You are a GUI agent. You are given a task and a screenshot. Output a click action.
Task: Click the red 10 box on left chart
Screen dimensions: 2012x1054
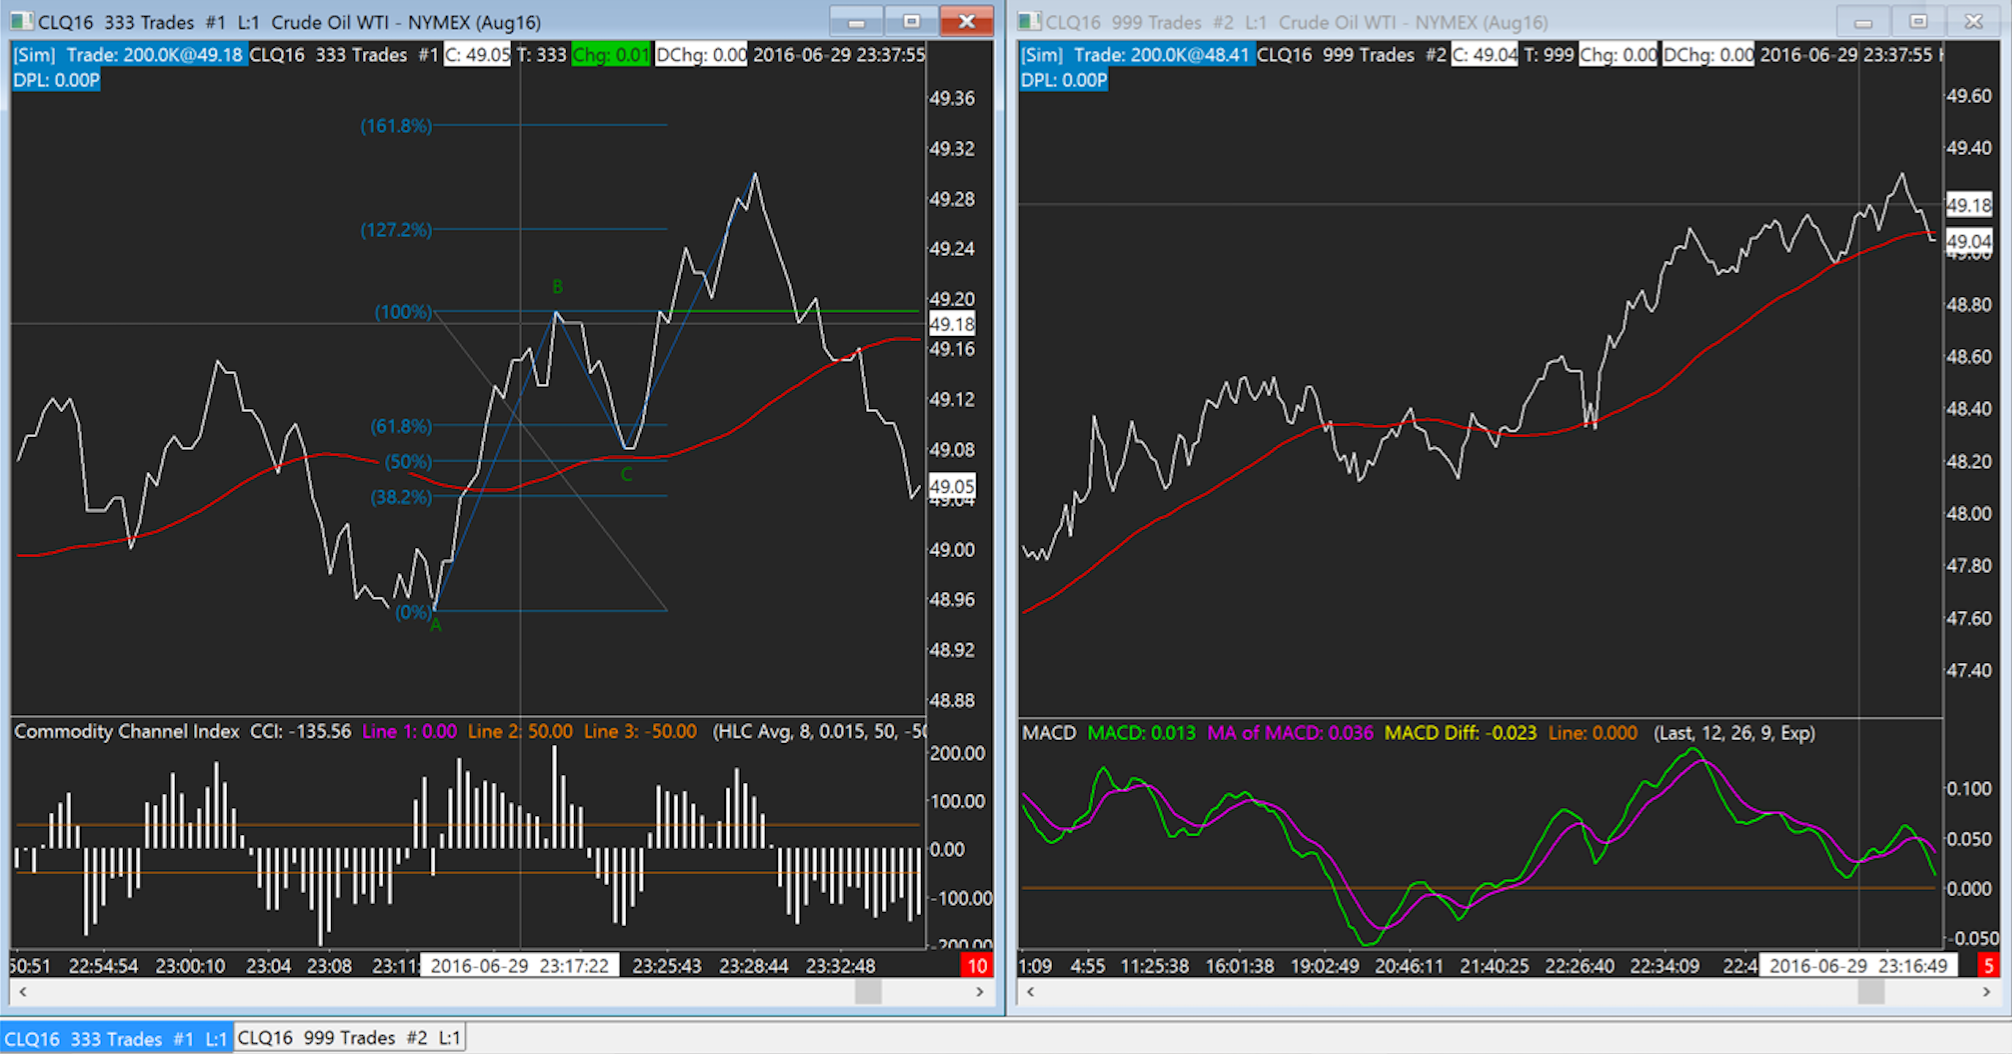(976, 966)
